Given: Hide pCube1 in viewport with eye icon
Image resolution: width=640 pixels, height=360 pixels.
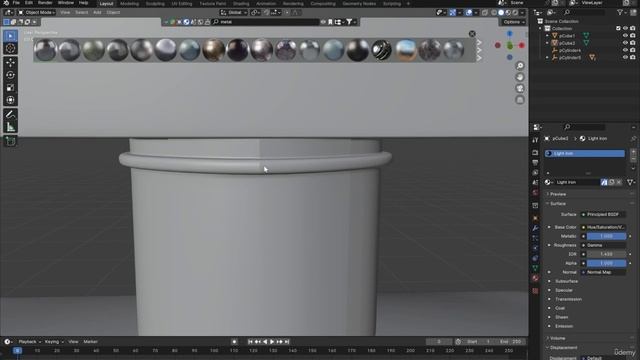Looking at the screenshot, I should coord(625,36).
